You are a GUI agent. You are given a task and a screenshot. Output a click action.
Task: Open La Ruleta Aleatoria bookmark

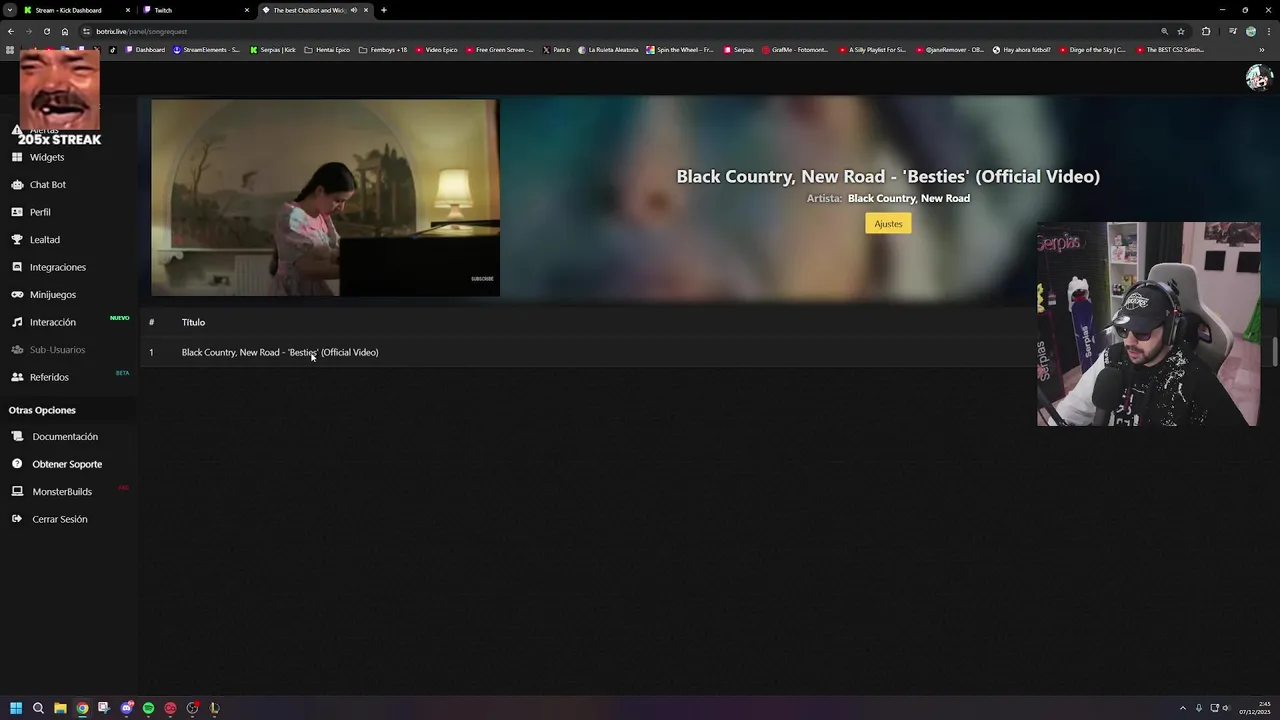(x=608, y=50)
